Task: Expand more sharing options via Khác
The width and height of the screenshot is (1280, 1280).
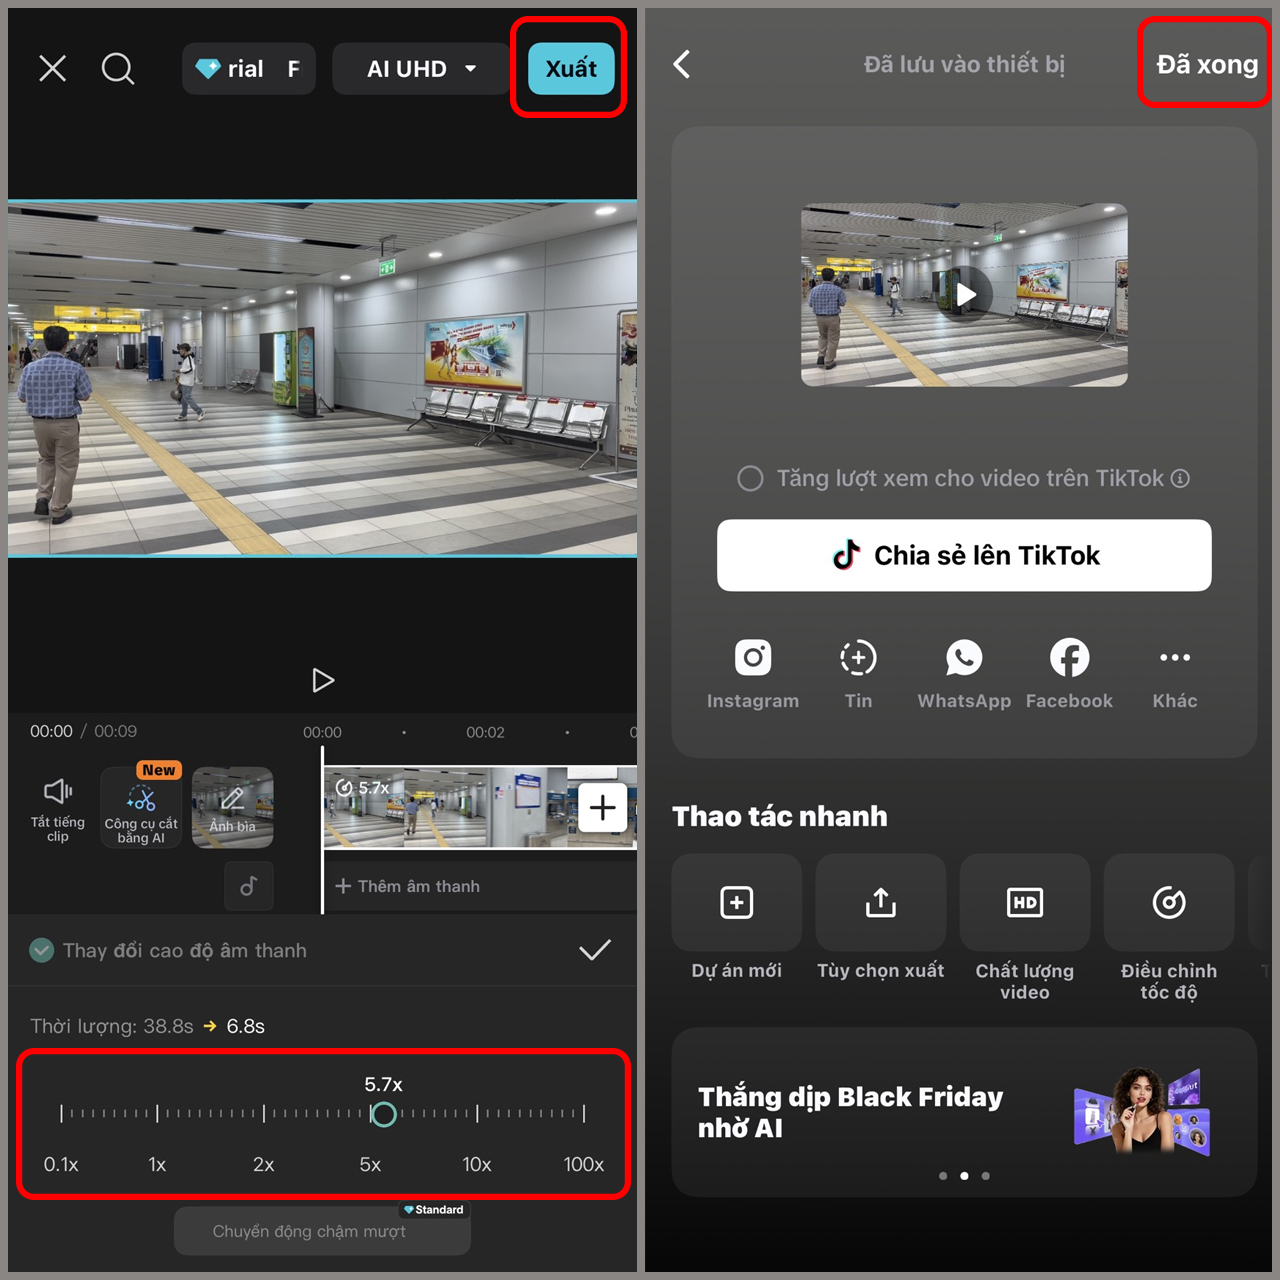Action: coord(1174,658)
